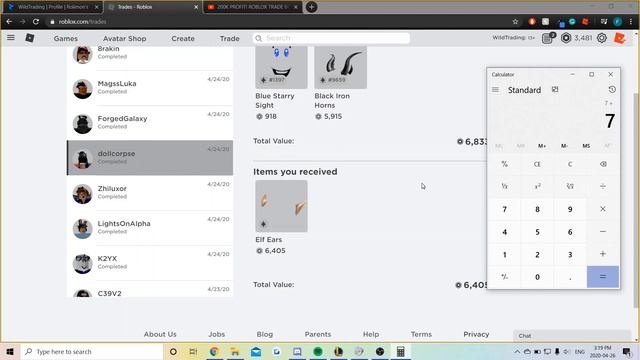
Task: Open the Black Iron Horns thumbnail
Action: 340,67
